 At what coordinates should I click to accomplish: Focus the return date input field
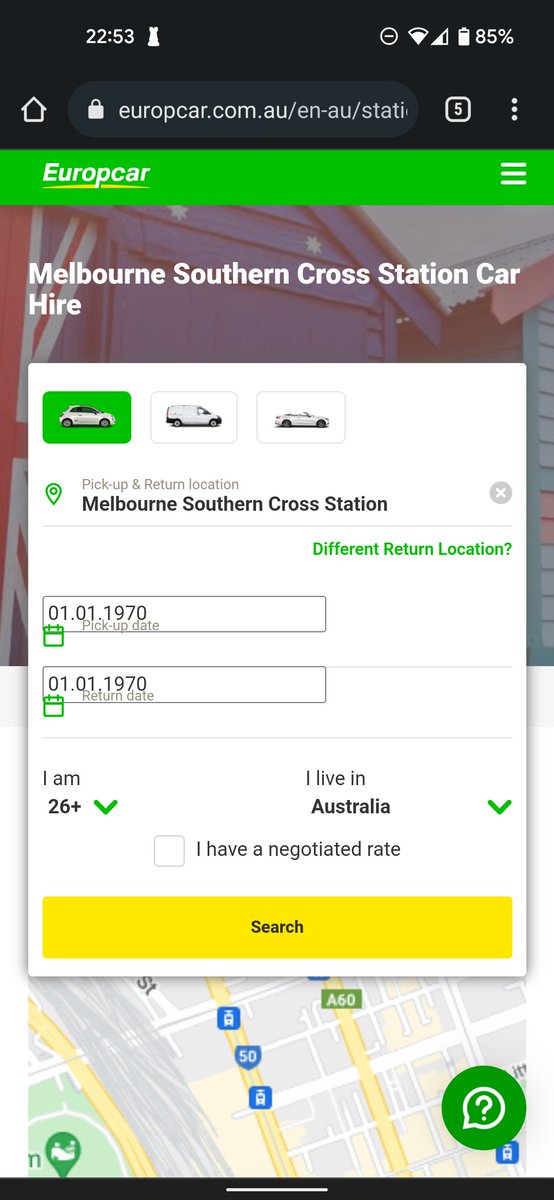[x=185, y=684]
